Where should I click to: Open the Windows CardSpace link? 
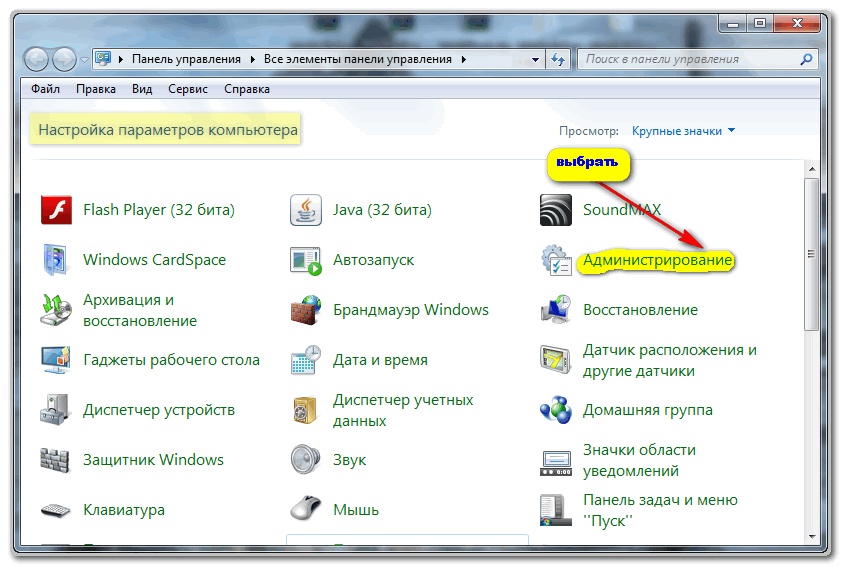[154, 260]
